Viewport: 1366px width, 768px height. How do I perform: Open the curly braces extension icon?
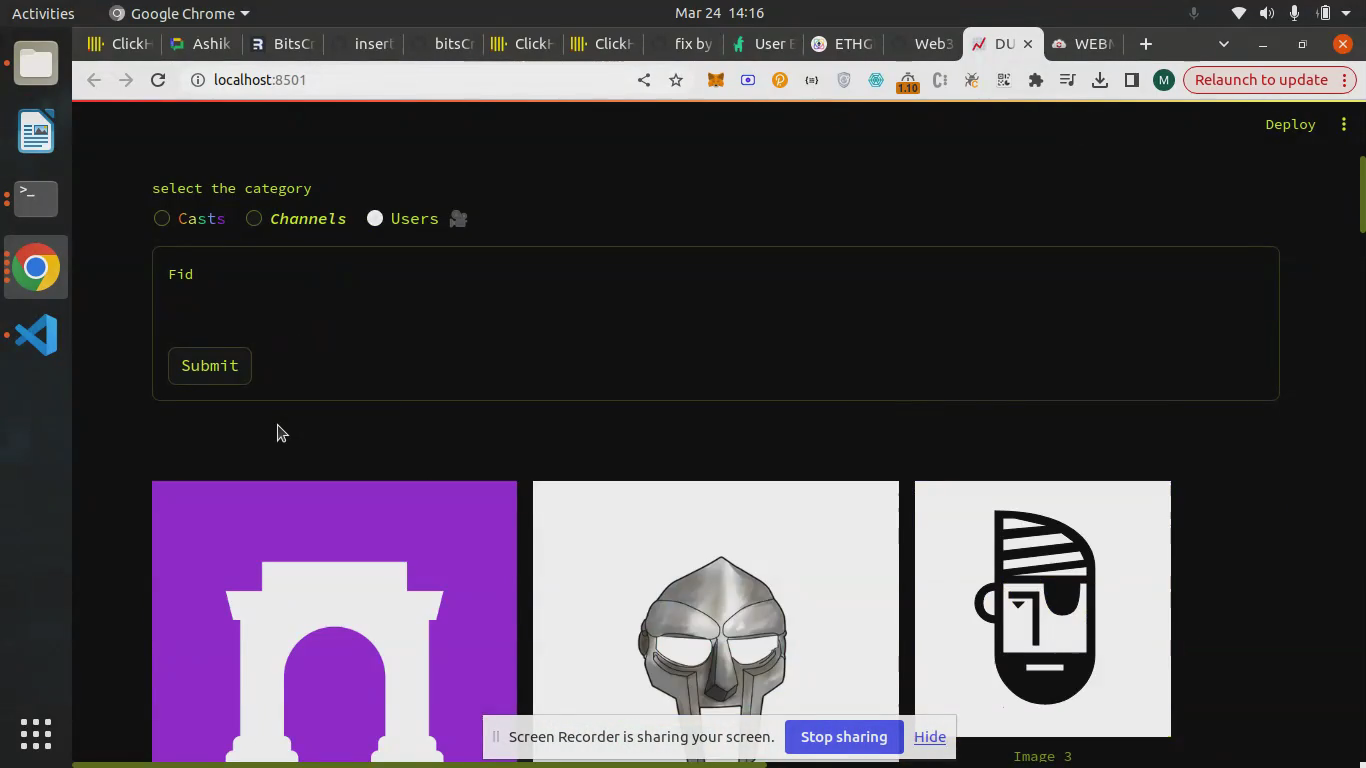(812, 80)
